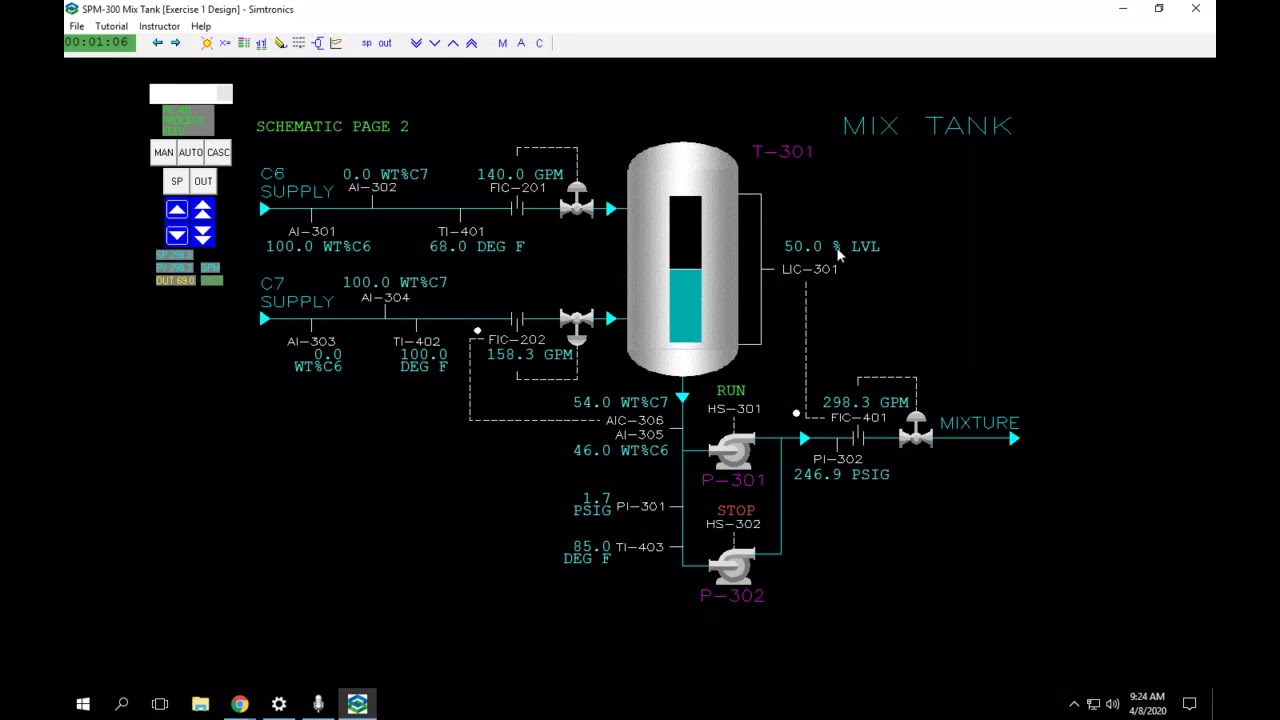1280x720 pixels.
Task: Click the FIC-202 C7 supply control valve
Action: (x=577, y=325)
